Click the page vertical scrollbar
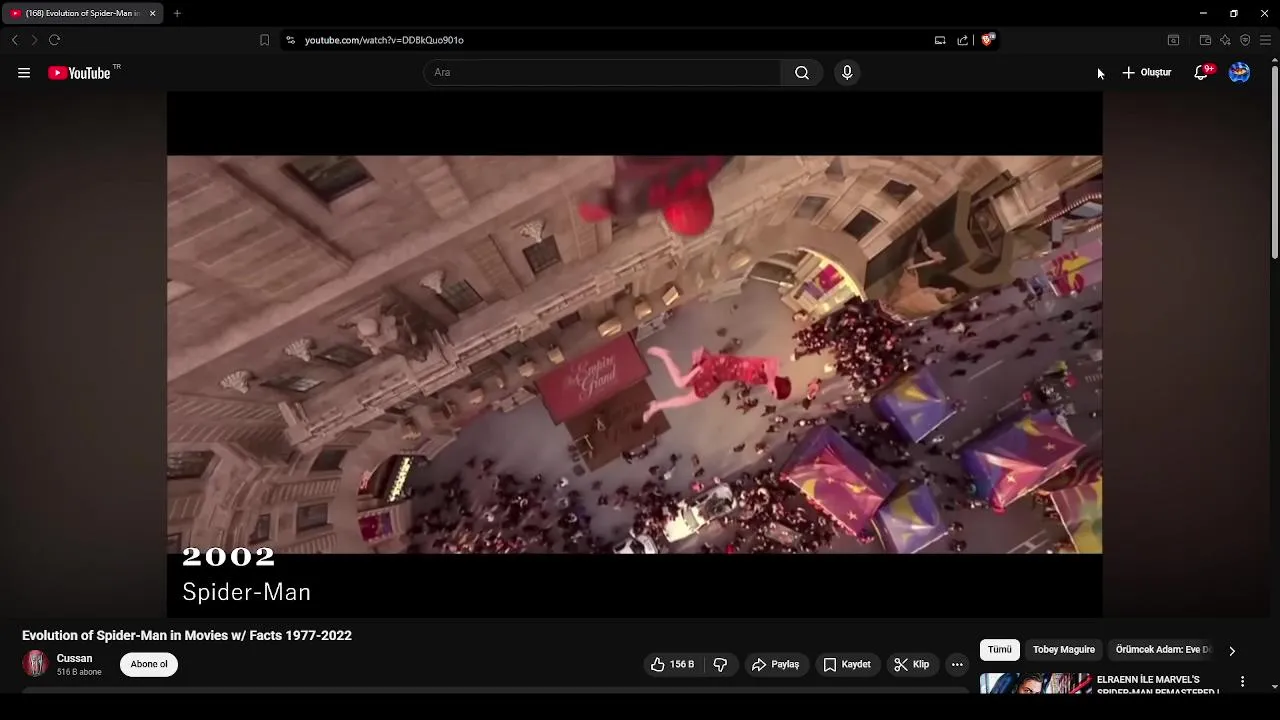1280x720 pixels. 1274,160
